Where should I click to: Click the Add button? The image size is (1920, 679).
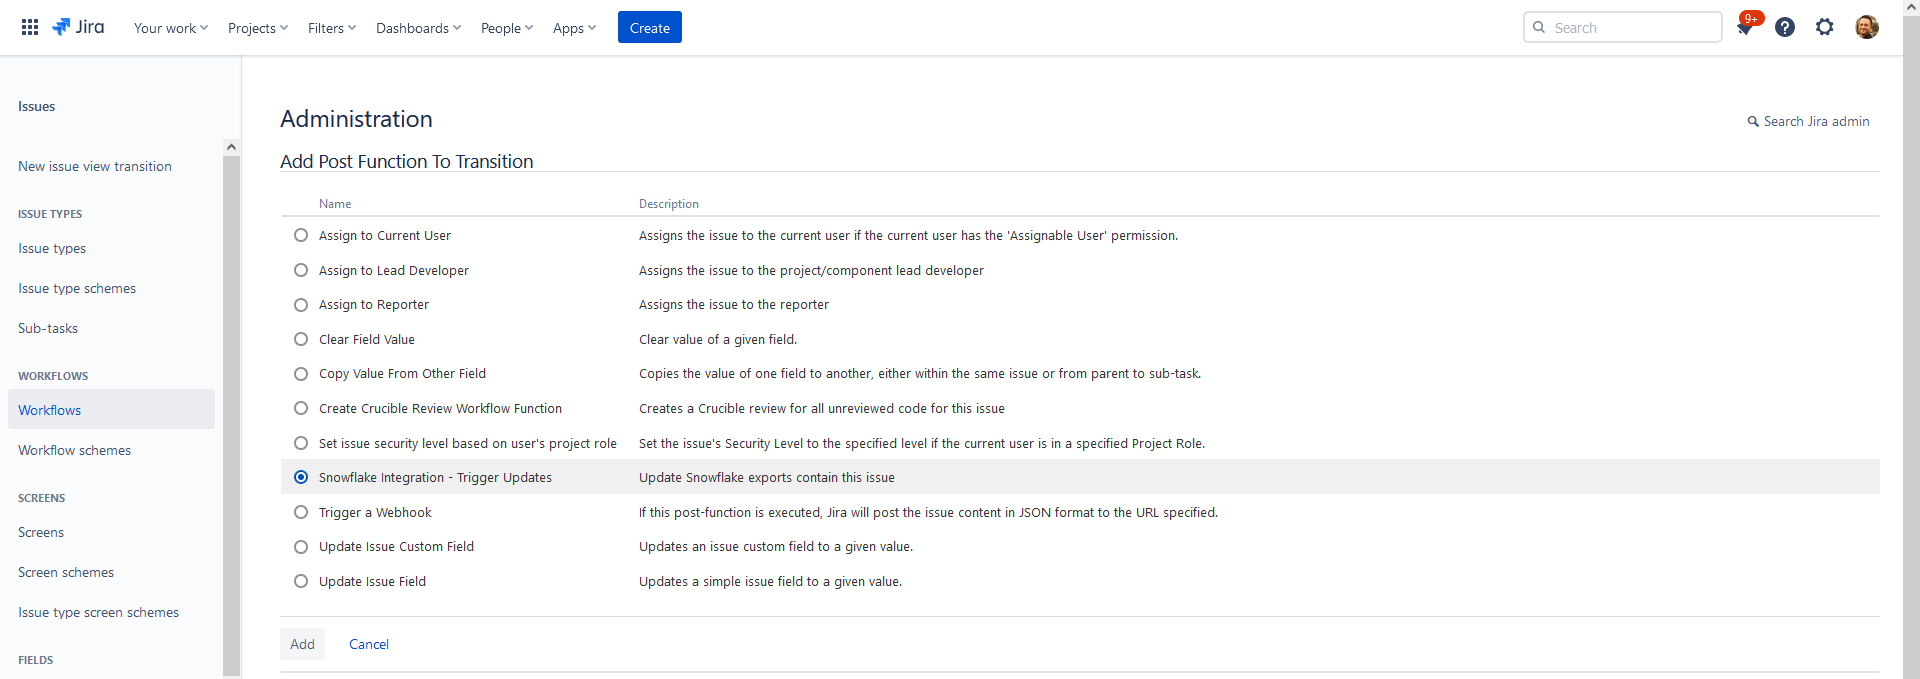[302, 644]
